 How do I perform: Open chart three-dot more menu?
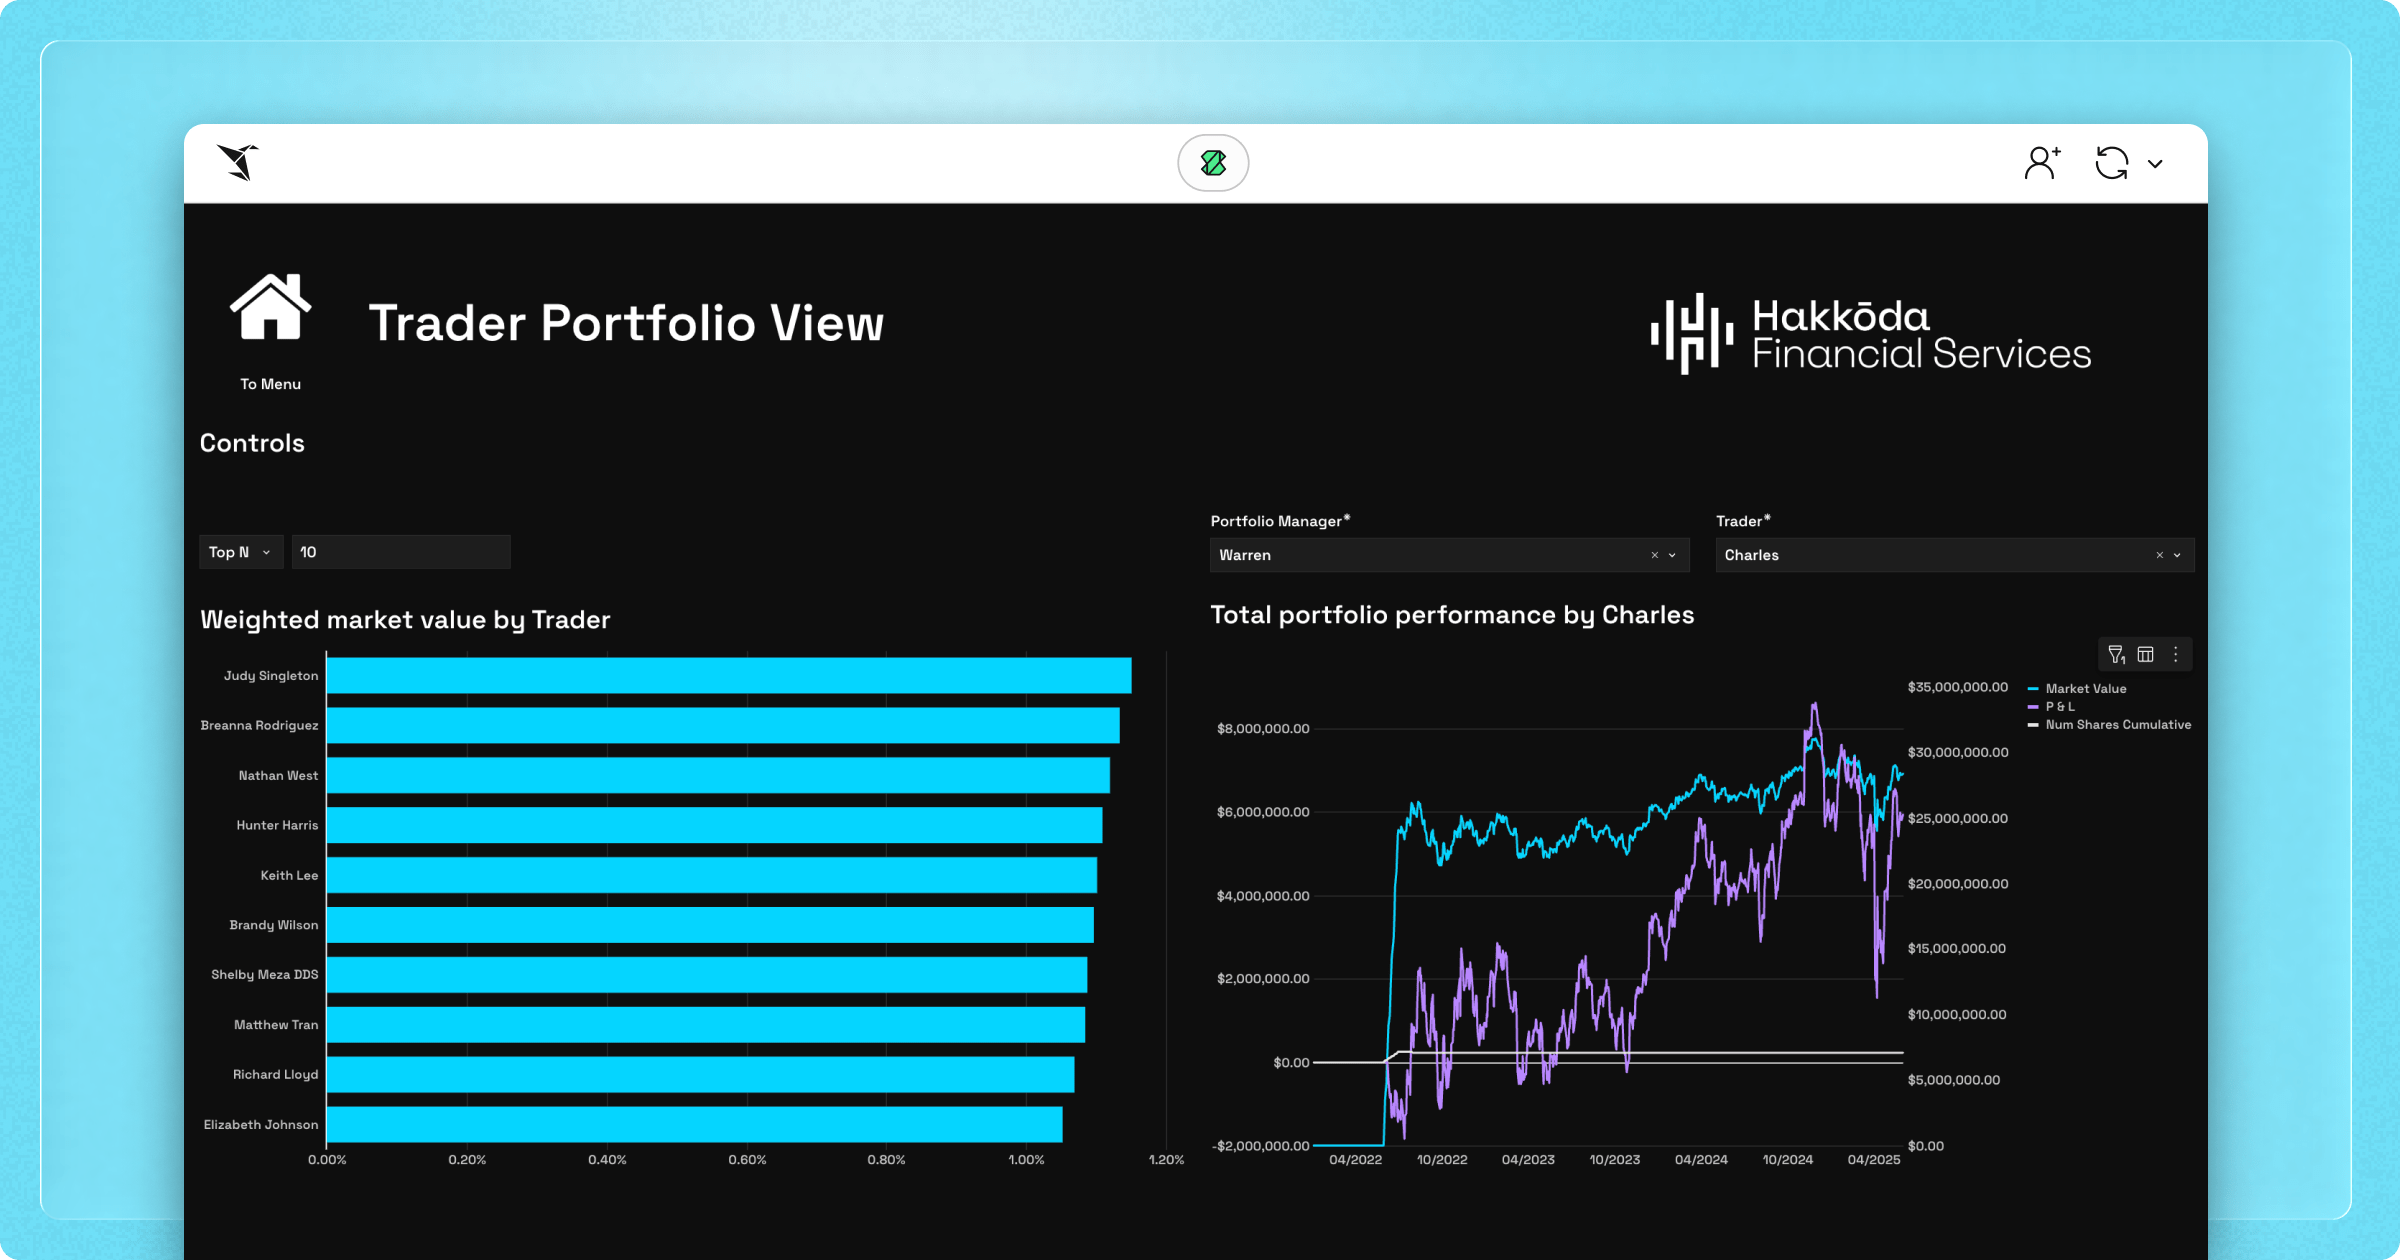click(2176, 655)
